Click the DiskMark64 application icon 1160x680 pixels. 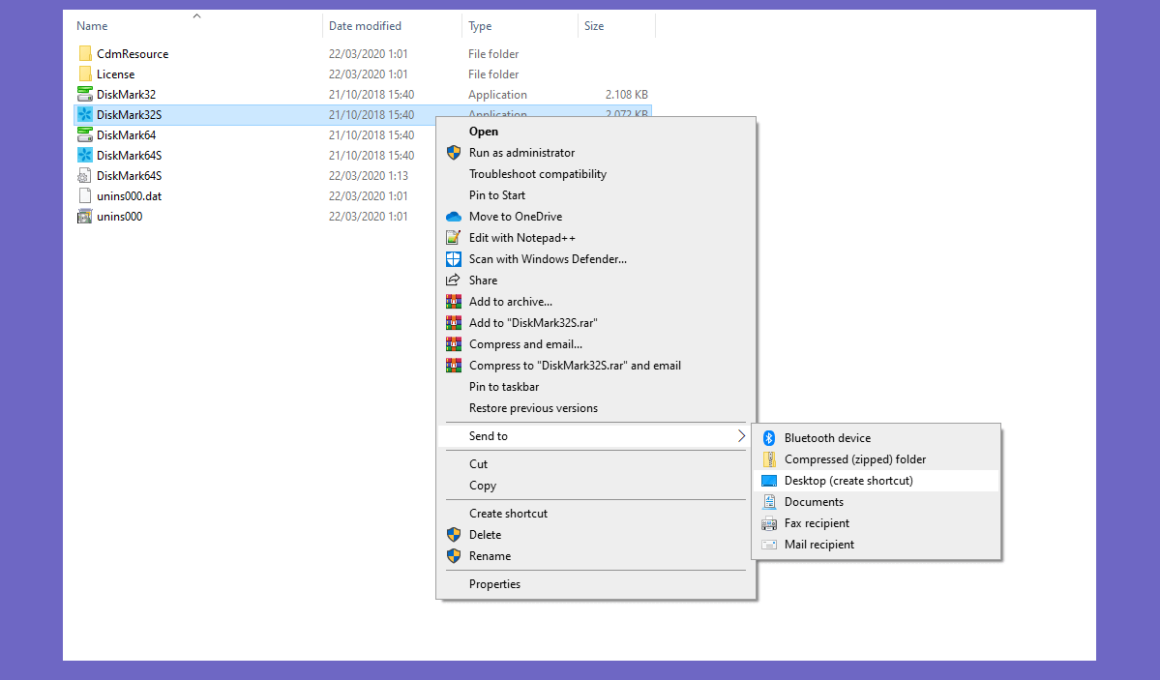tap(85, 135)
